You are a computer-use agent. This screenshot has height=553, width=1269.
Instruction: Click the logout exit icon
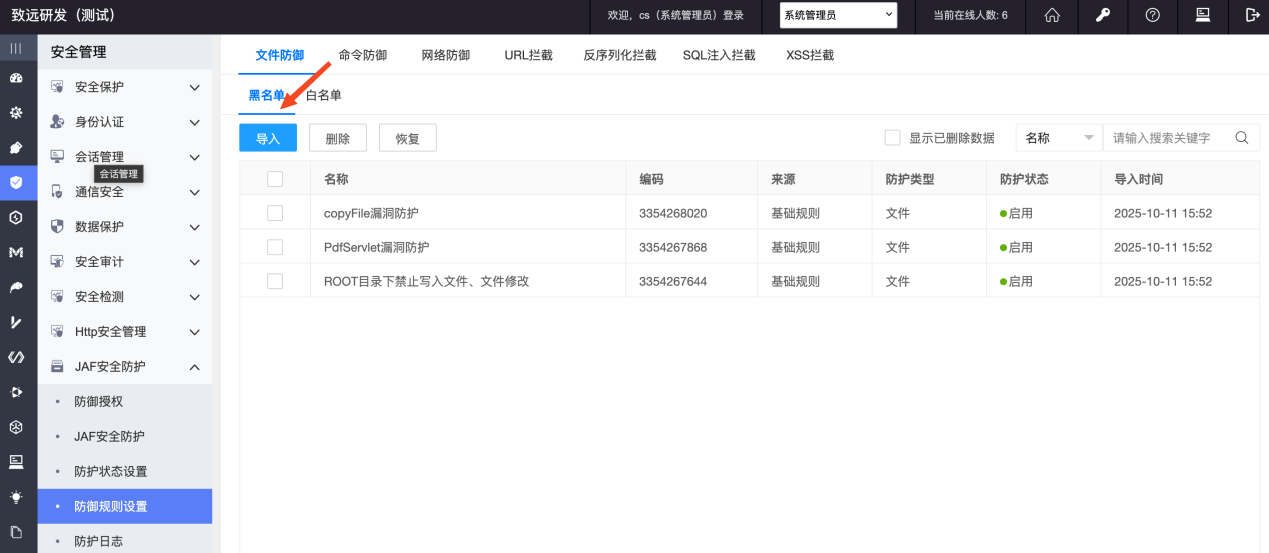pyautogui.click(x=1252, y=15)
